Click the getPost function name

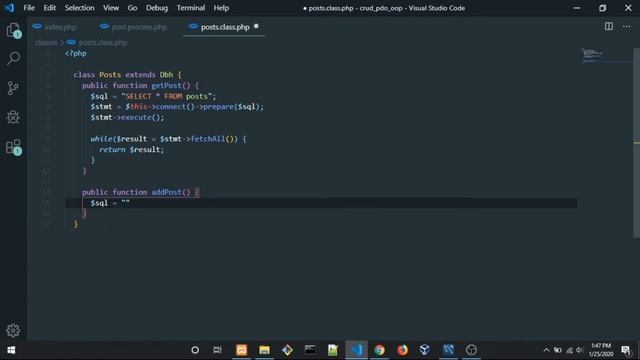pyautogui.click(x=167, y=85)
